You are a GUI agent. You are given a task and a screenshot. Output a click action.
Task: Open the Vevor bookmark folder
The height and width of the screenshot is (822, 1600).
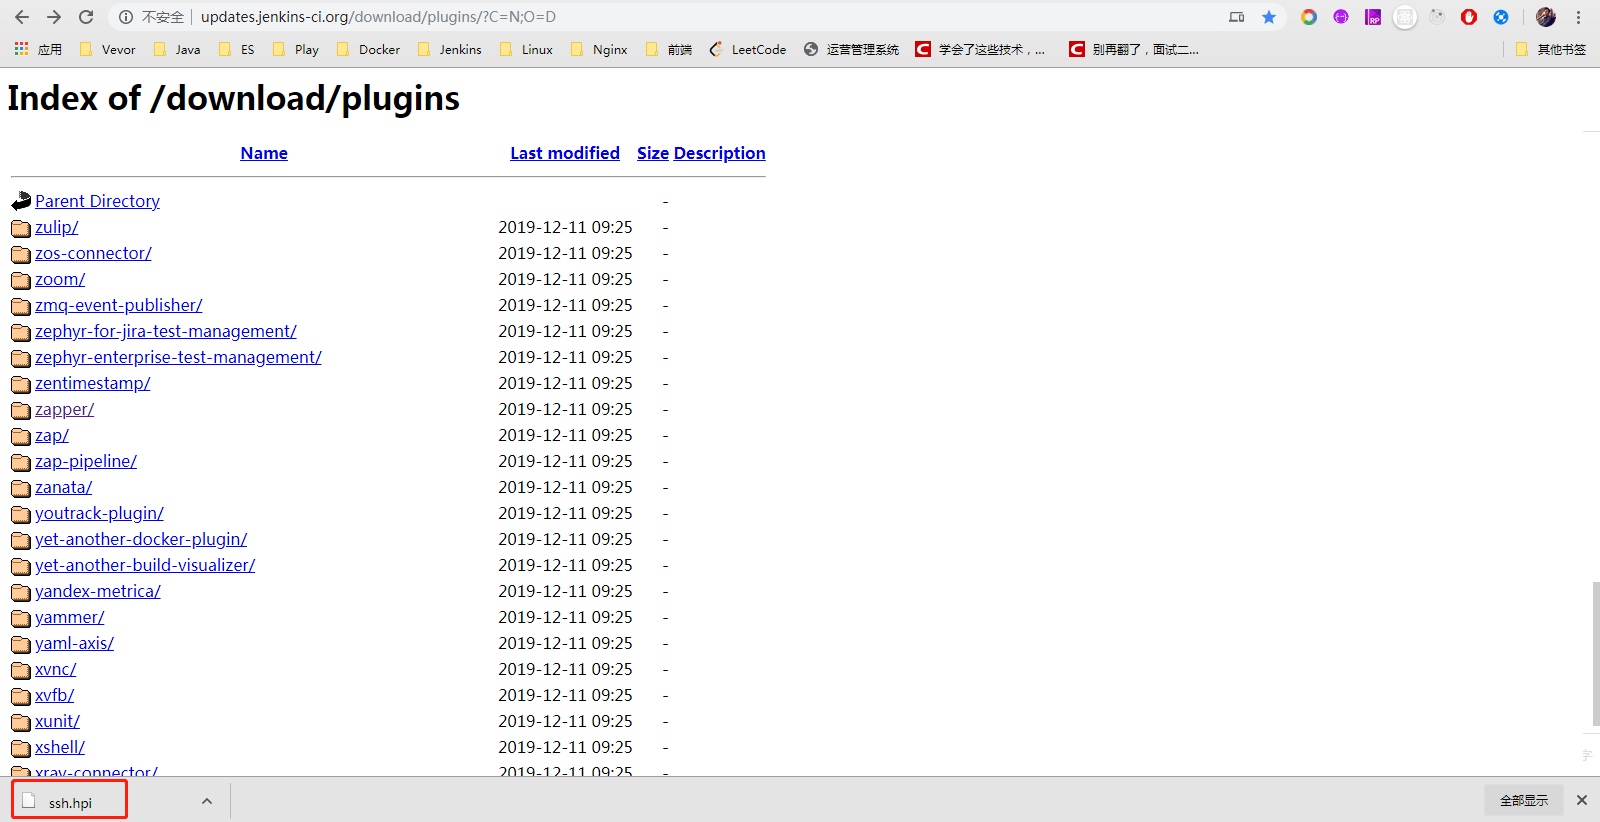(x=107, y=49)
